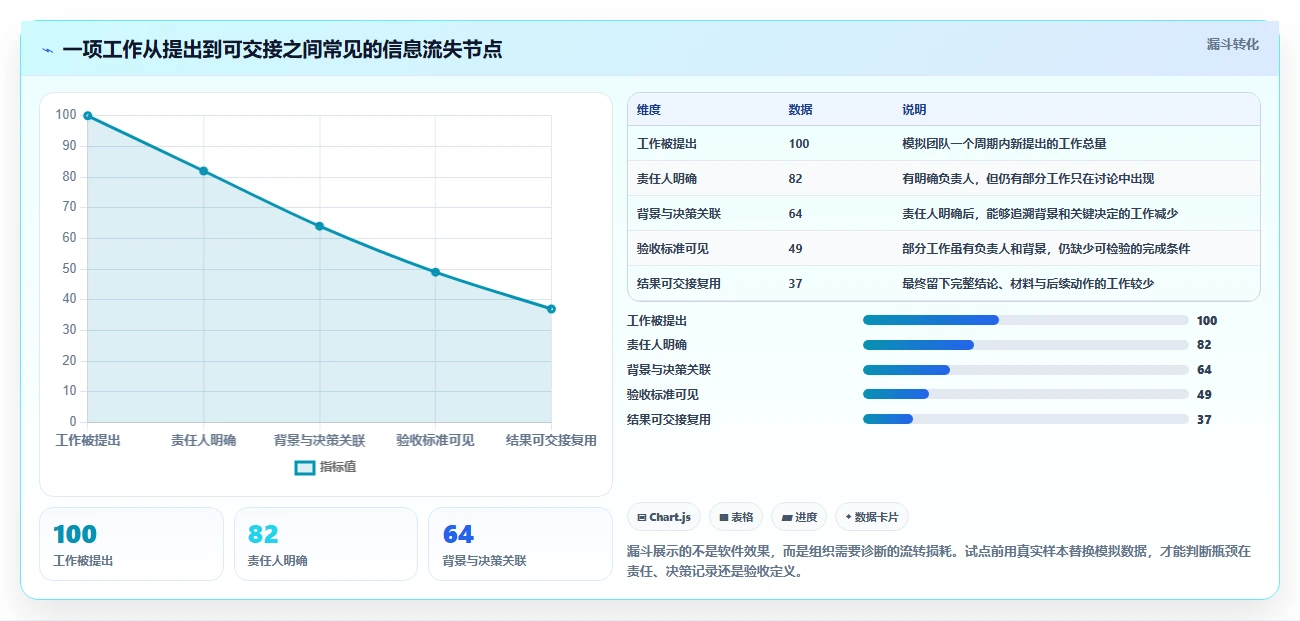Viewport: 1300px width, 621px height.
Task: Toggle the 指标值 legend swatch
Action: tap(305, 467)
